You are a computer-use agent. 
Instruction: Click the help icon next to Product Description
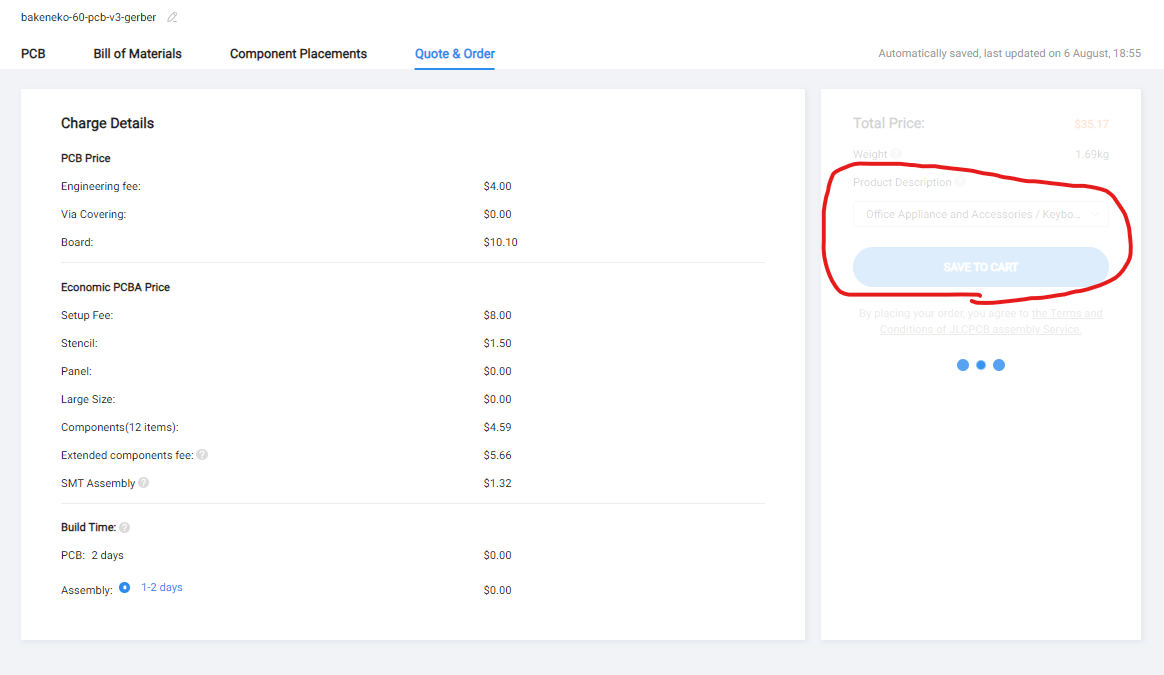(x=960, y=182)
